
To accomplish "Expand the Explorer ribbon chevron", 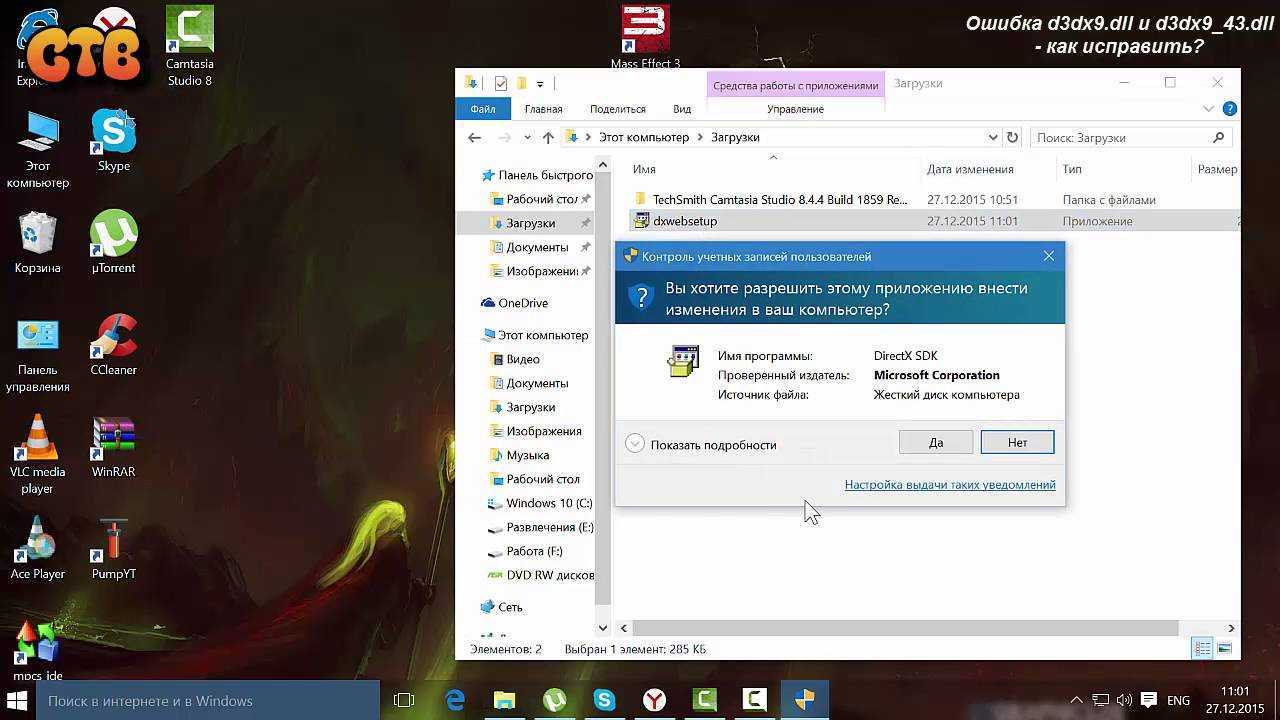I will (x=1209, y=109).
